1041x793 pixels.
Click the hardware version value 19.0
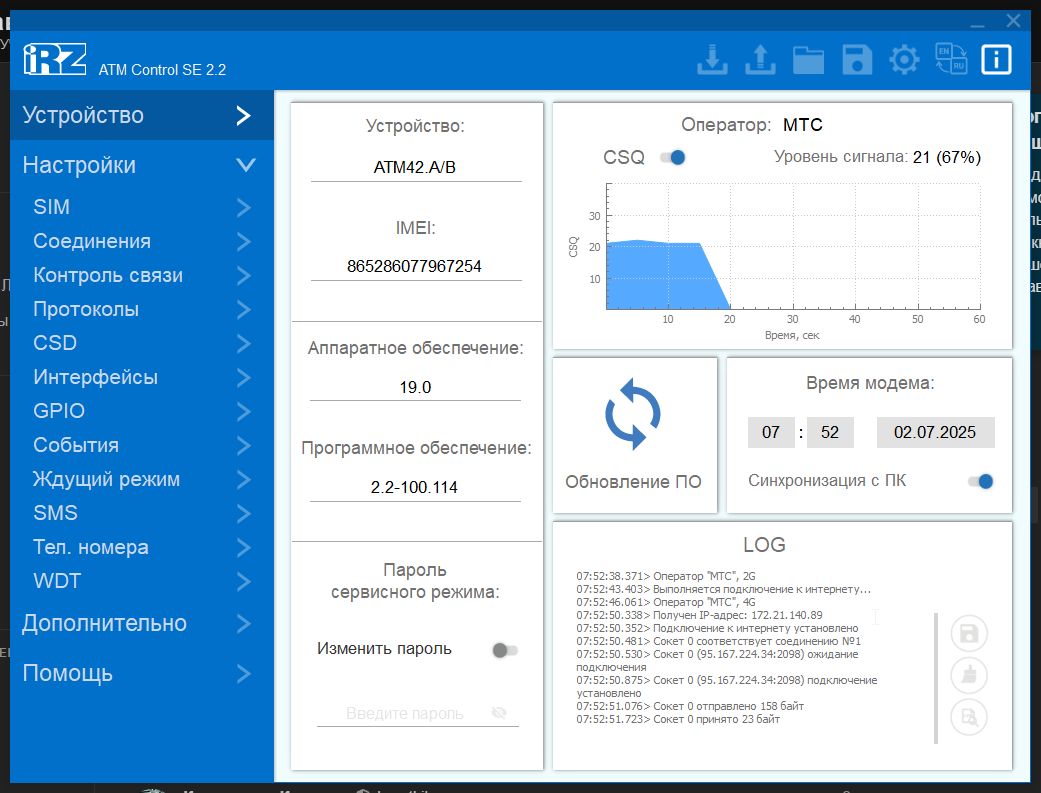click(x=415, y=387)
